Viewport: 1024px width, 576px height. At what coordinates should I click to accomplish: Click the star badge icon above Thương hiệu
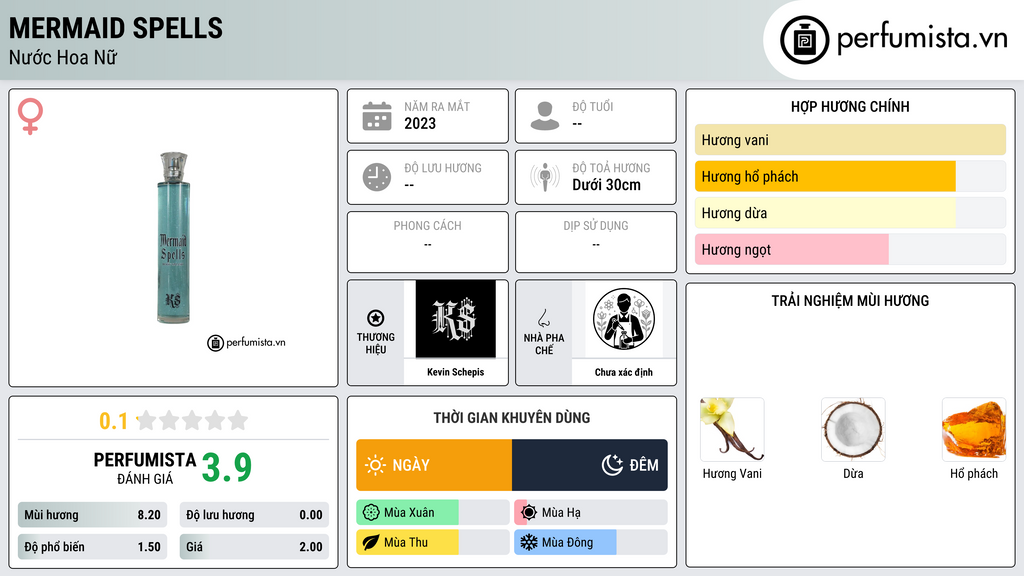(x=376, y=318)
